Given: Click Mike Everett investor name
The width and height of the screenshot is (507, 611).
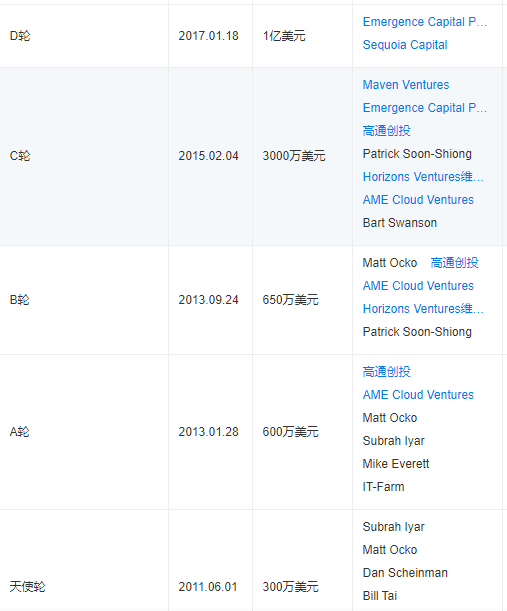Looking at the screenshot, I should (x=396, y=464).
